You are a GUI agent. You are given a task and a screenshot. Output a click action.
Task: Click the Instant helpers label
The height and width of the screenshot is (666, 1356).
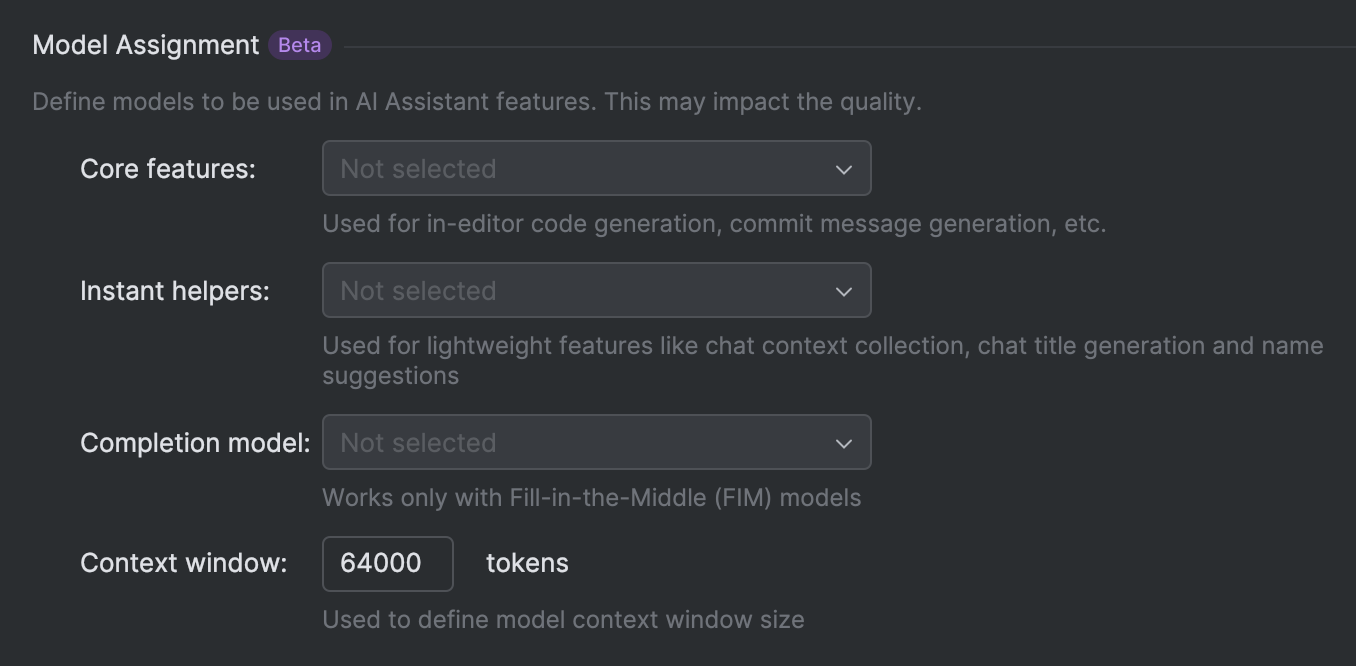[x=174, y=290]
